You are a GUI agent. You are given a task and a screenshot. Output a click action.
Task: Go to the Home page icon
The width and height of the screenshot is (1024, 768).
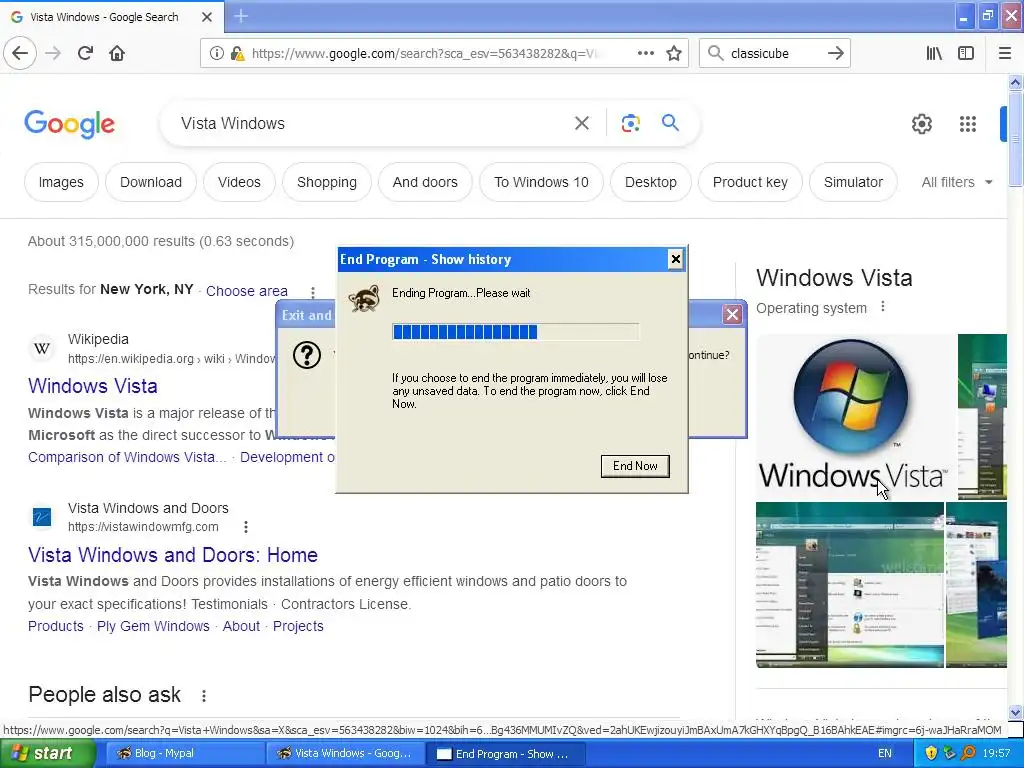tap(117, 53)
